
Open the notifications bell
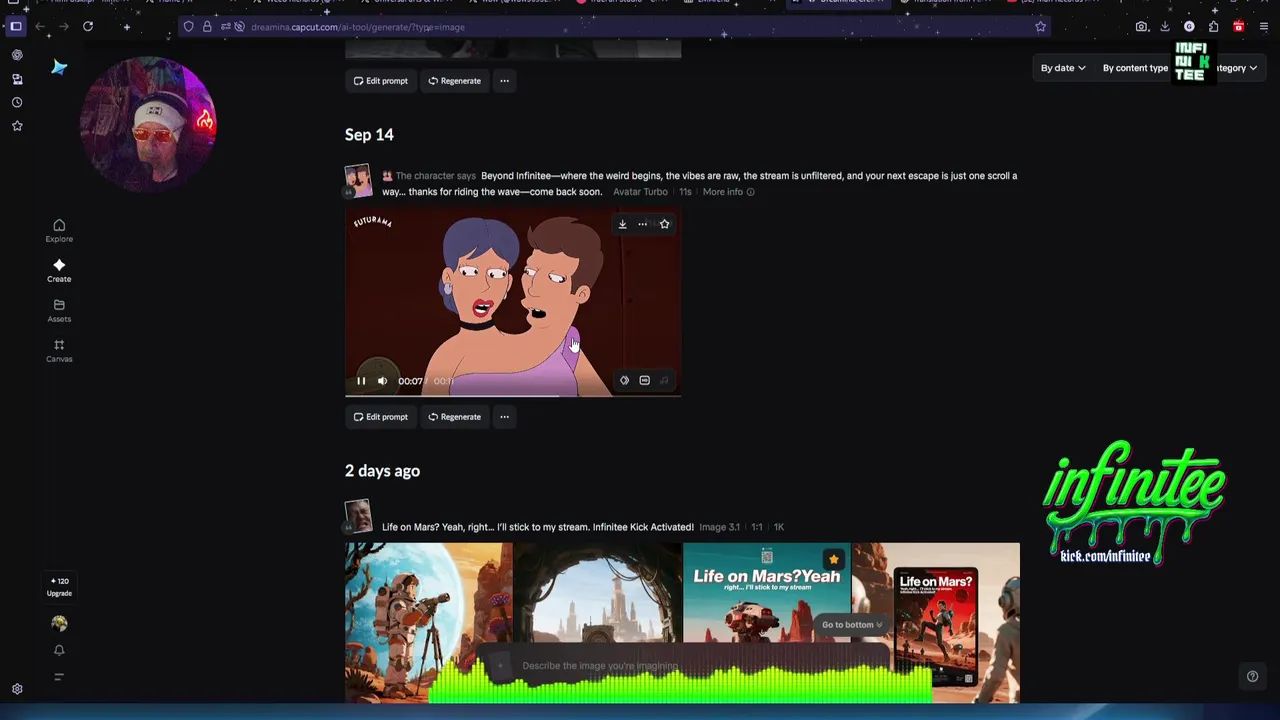59,650
